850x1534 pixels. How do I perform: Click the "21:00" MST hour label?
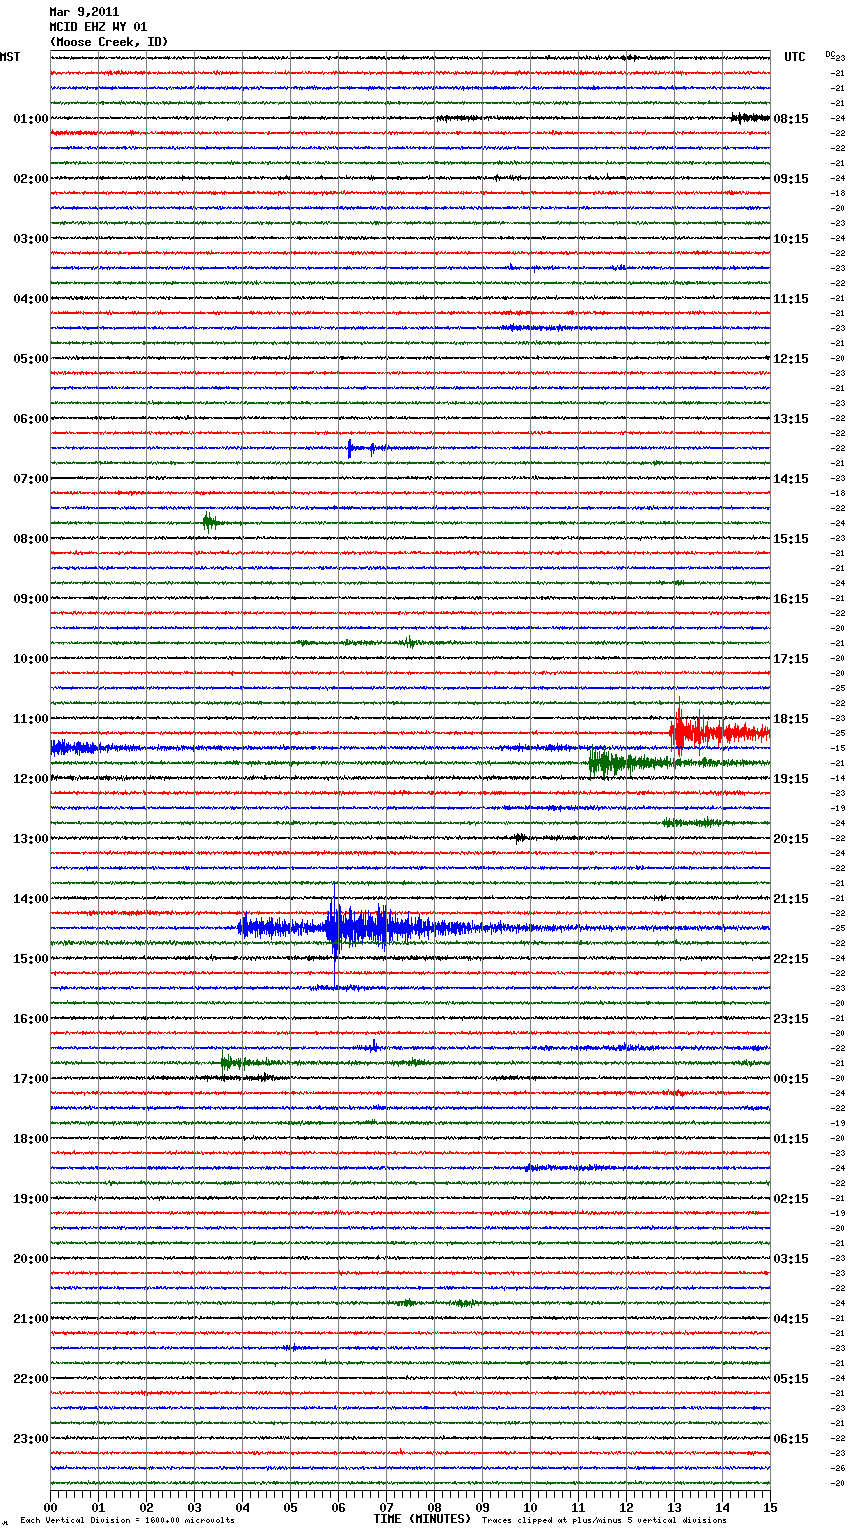tap(31, 1319)
